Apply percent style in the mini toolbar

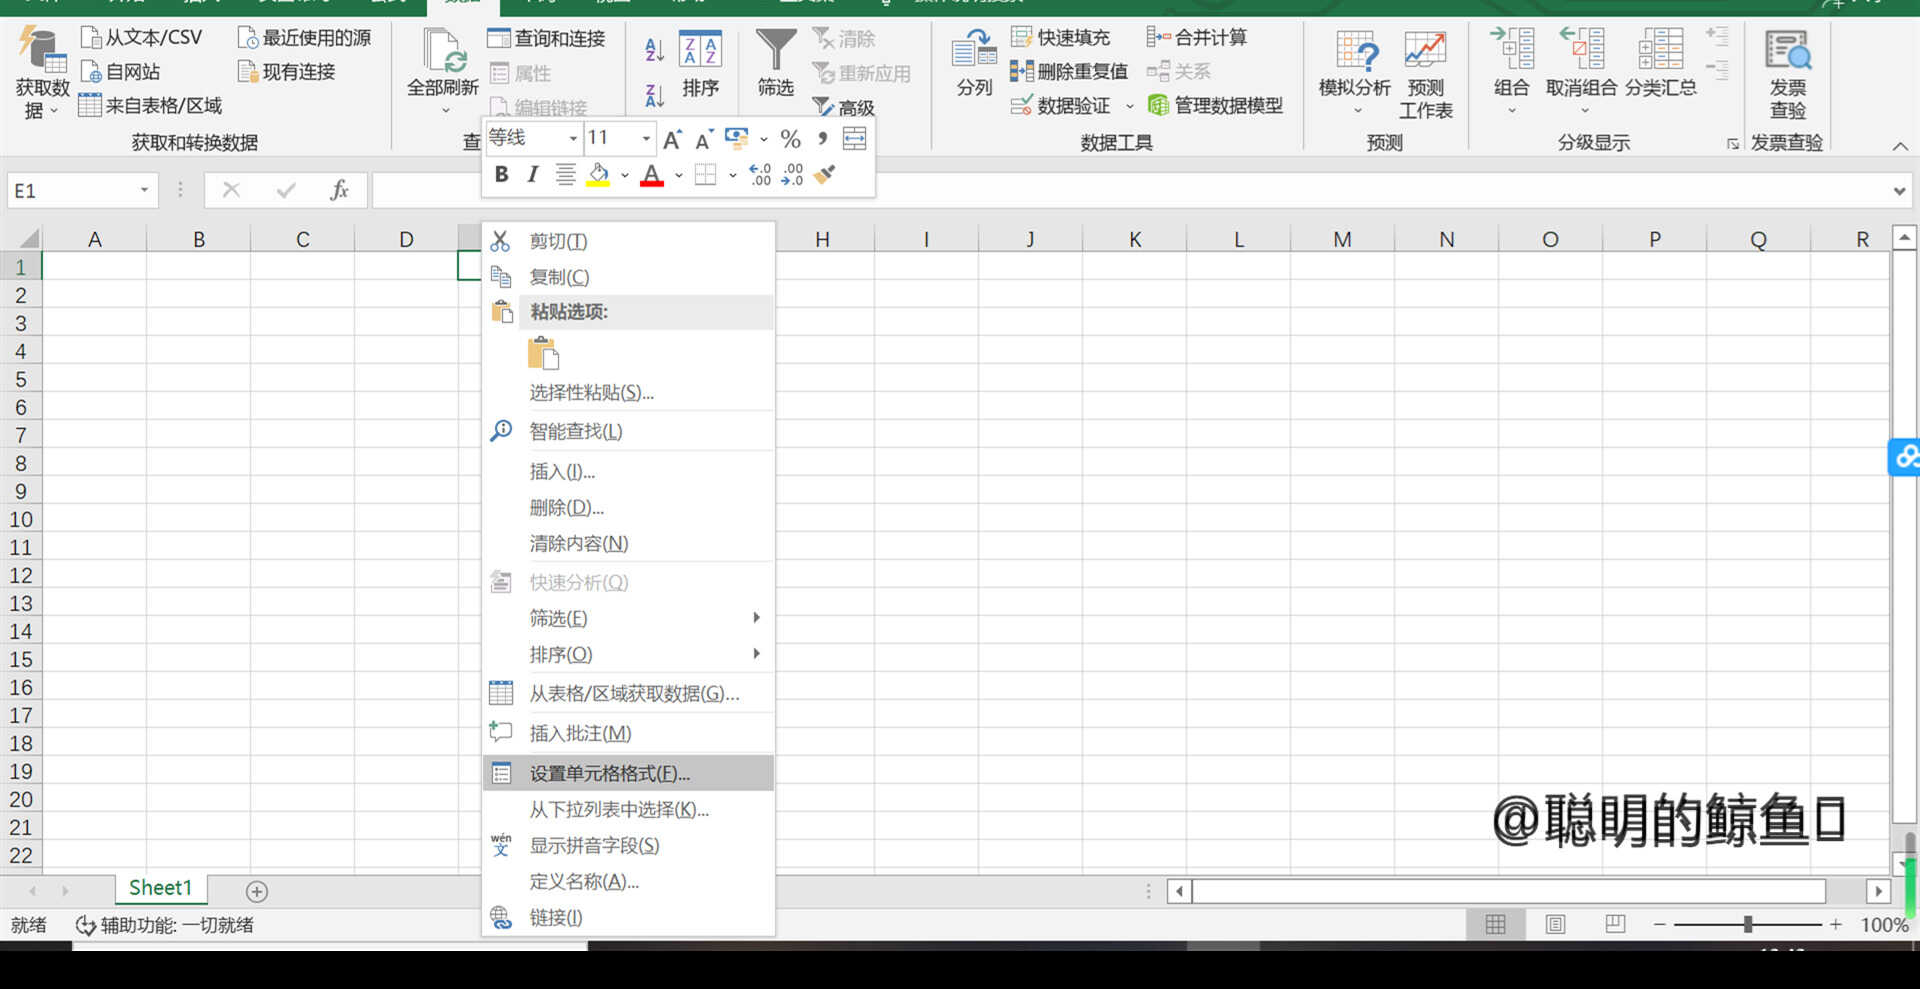[790, 139]
